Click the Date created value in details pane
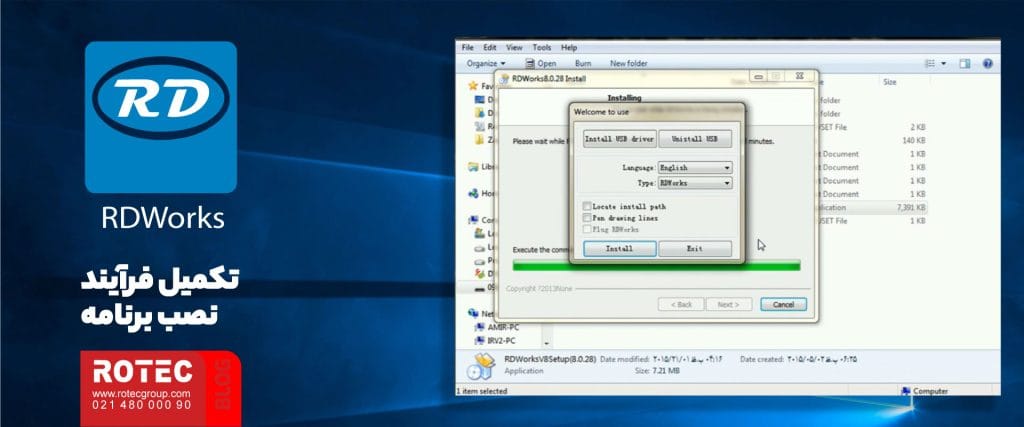 click(x=822, y=359)
